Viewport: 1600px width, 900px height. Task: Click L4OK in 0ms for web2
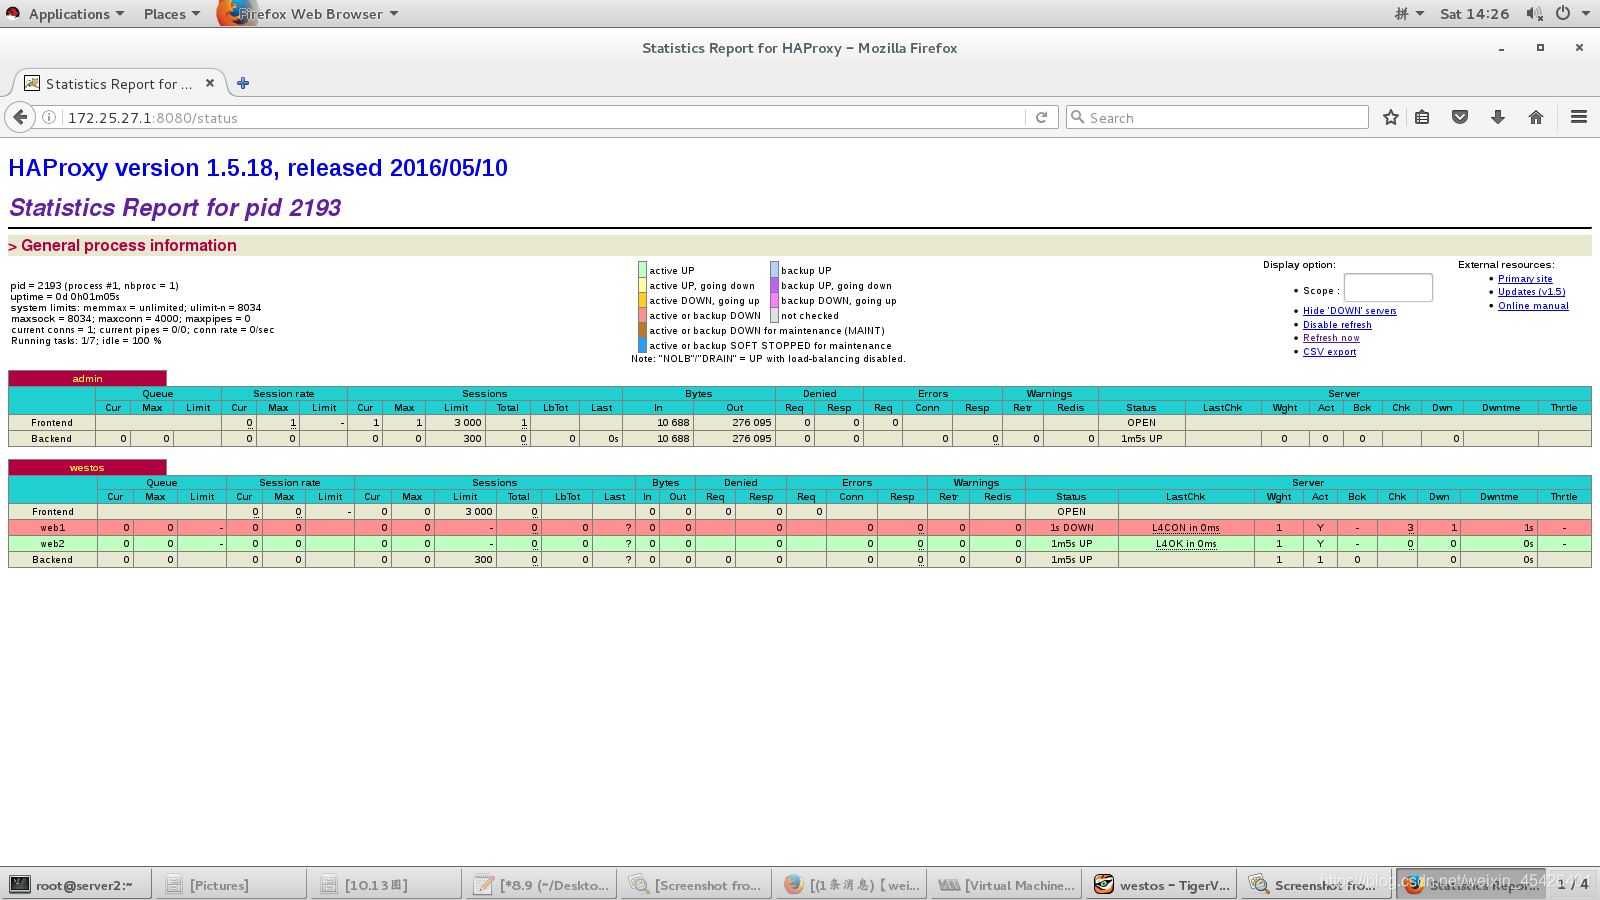1186,544
